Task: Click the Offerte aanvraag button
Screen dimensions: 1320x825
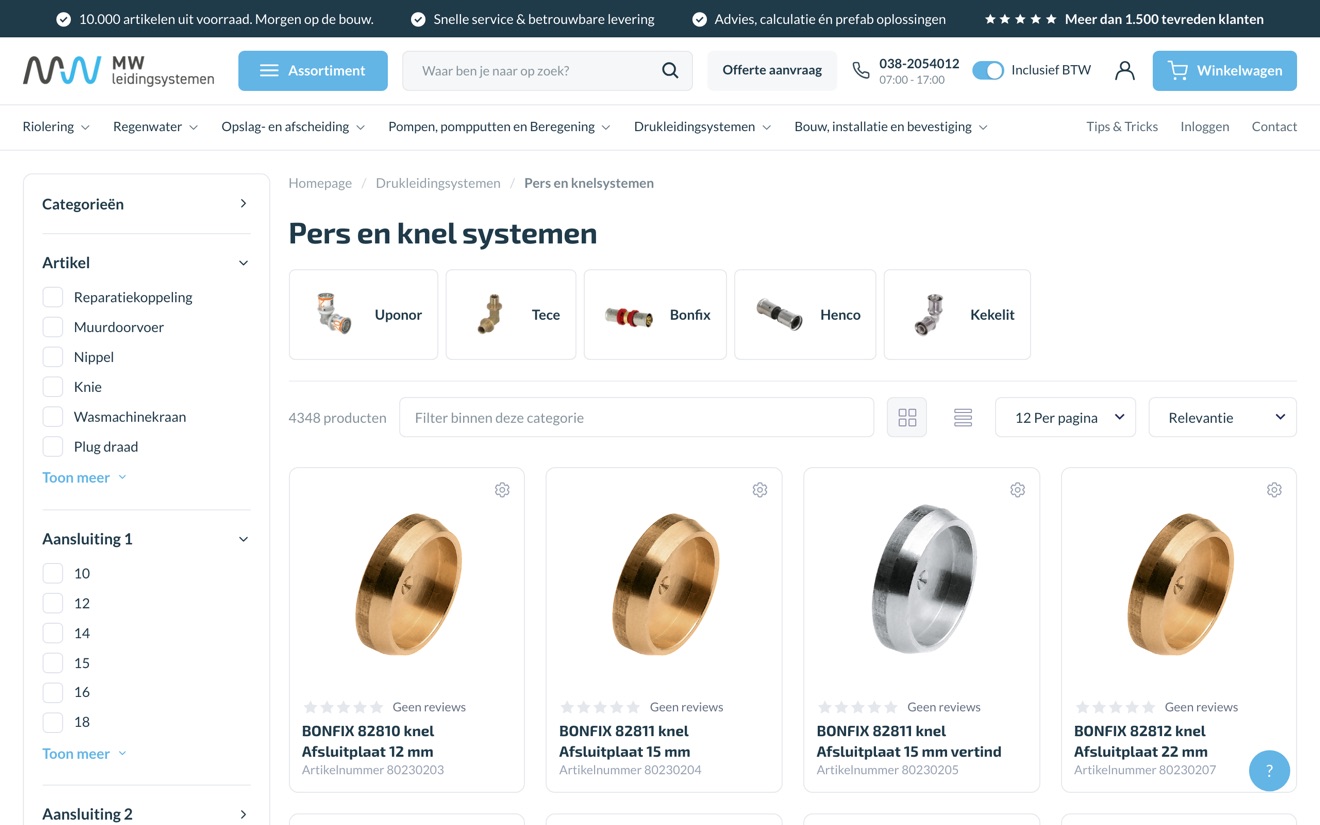Action: [x=772, y=70]
